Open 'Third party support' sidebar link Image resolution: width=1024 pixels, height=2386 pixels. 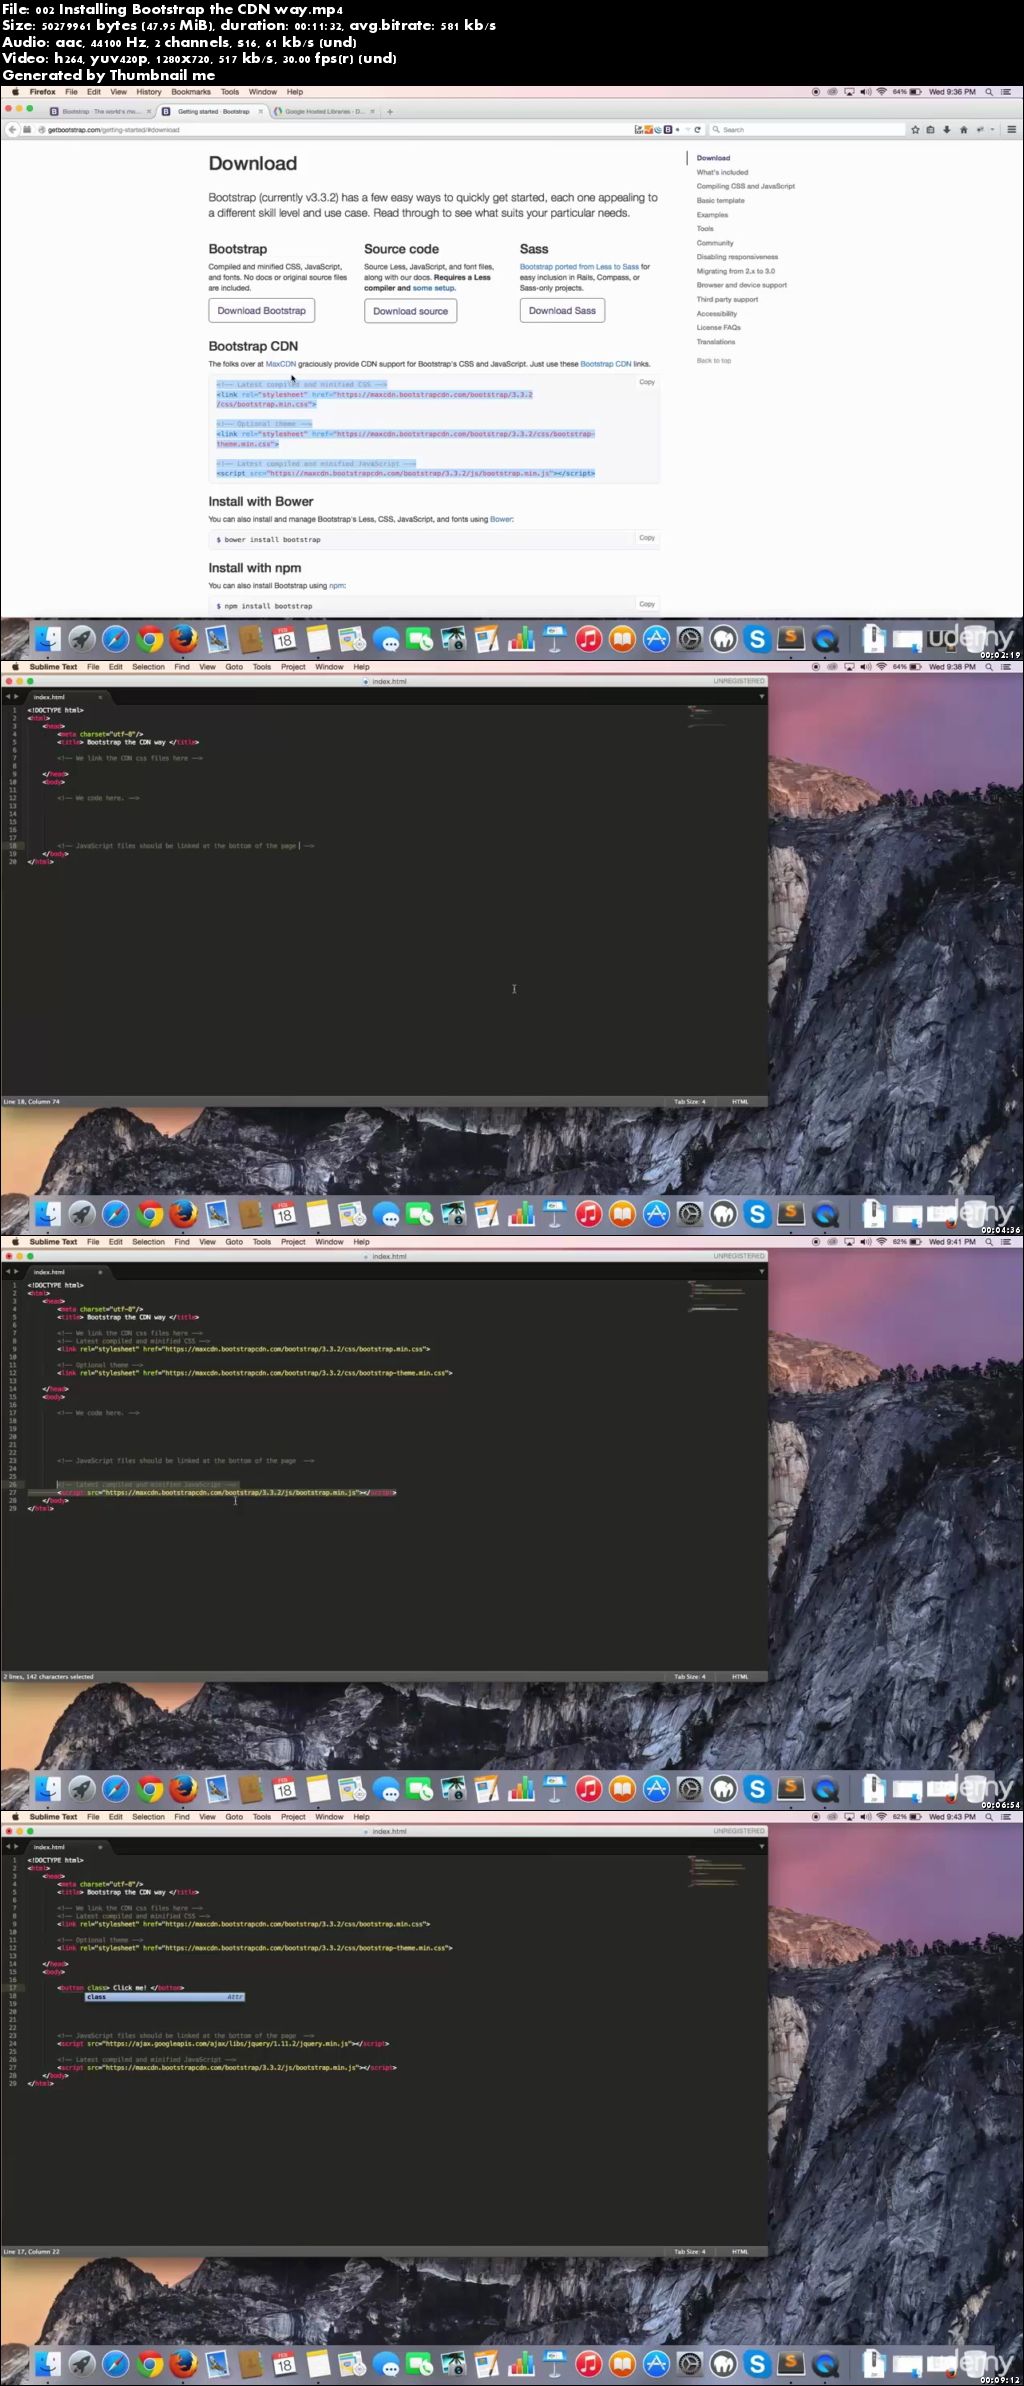pos(727,299)
